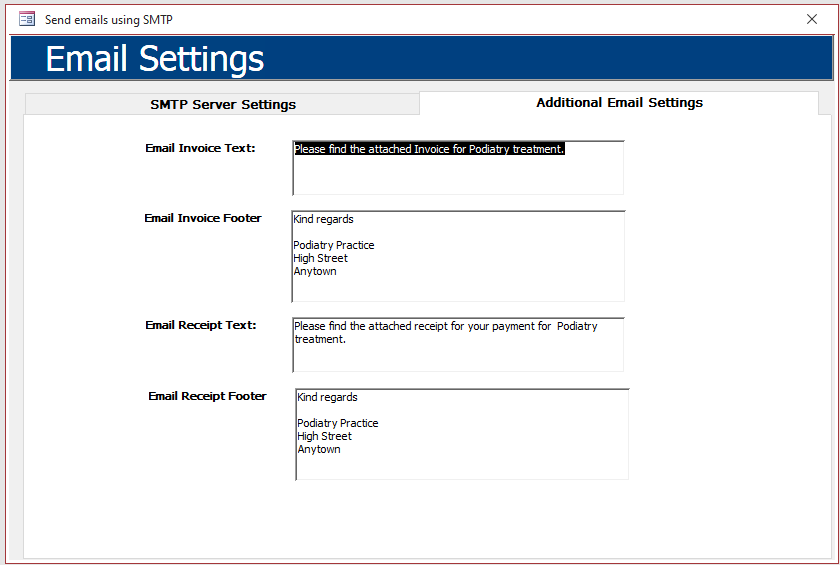
Task: Close the Send emails using SMTP window
Action: [812, 19]
